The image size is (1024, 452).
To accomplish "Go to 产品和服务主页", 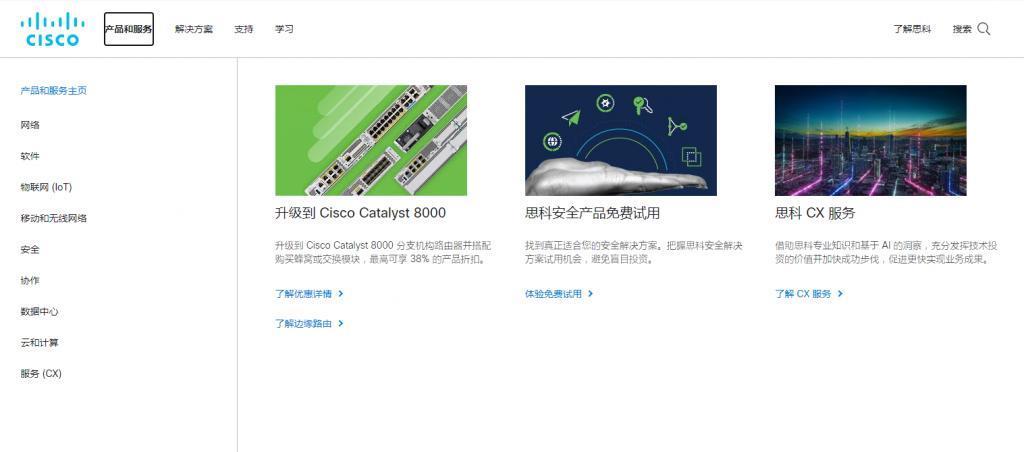I will coord(54,91).
